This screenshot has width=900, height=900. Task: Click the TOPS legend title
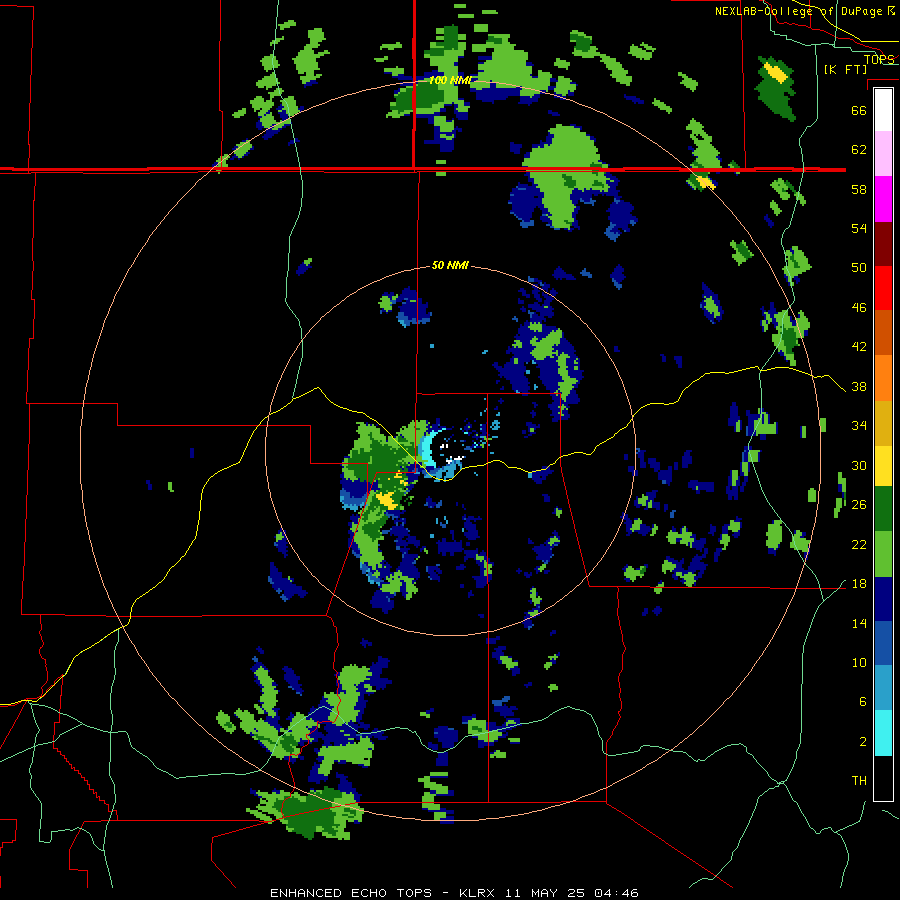[x=879, y=59]
